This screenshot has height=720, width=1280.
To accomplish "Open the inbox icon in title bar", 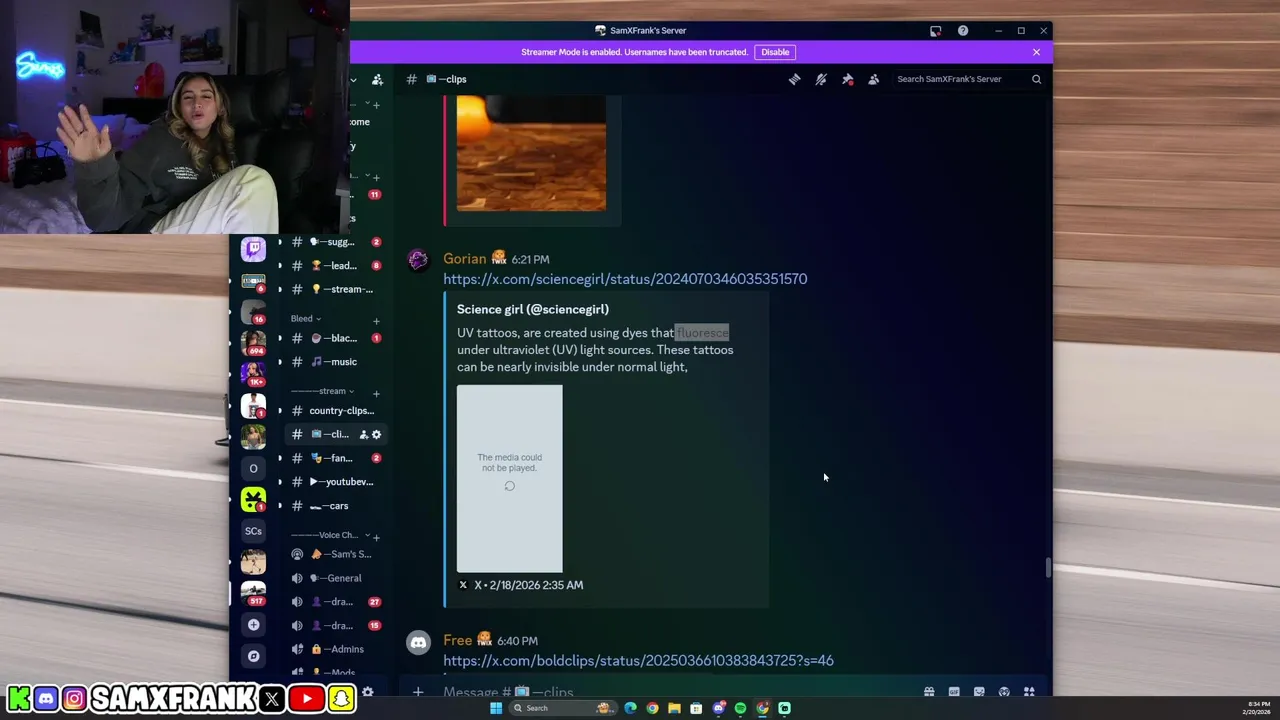I will click(935, 31).
